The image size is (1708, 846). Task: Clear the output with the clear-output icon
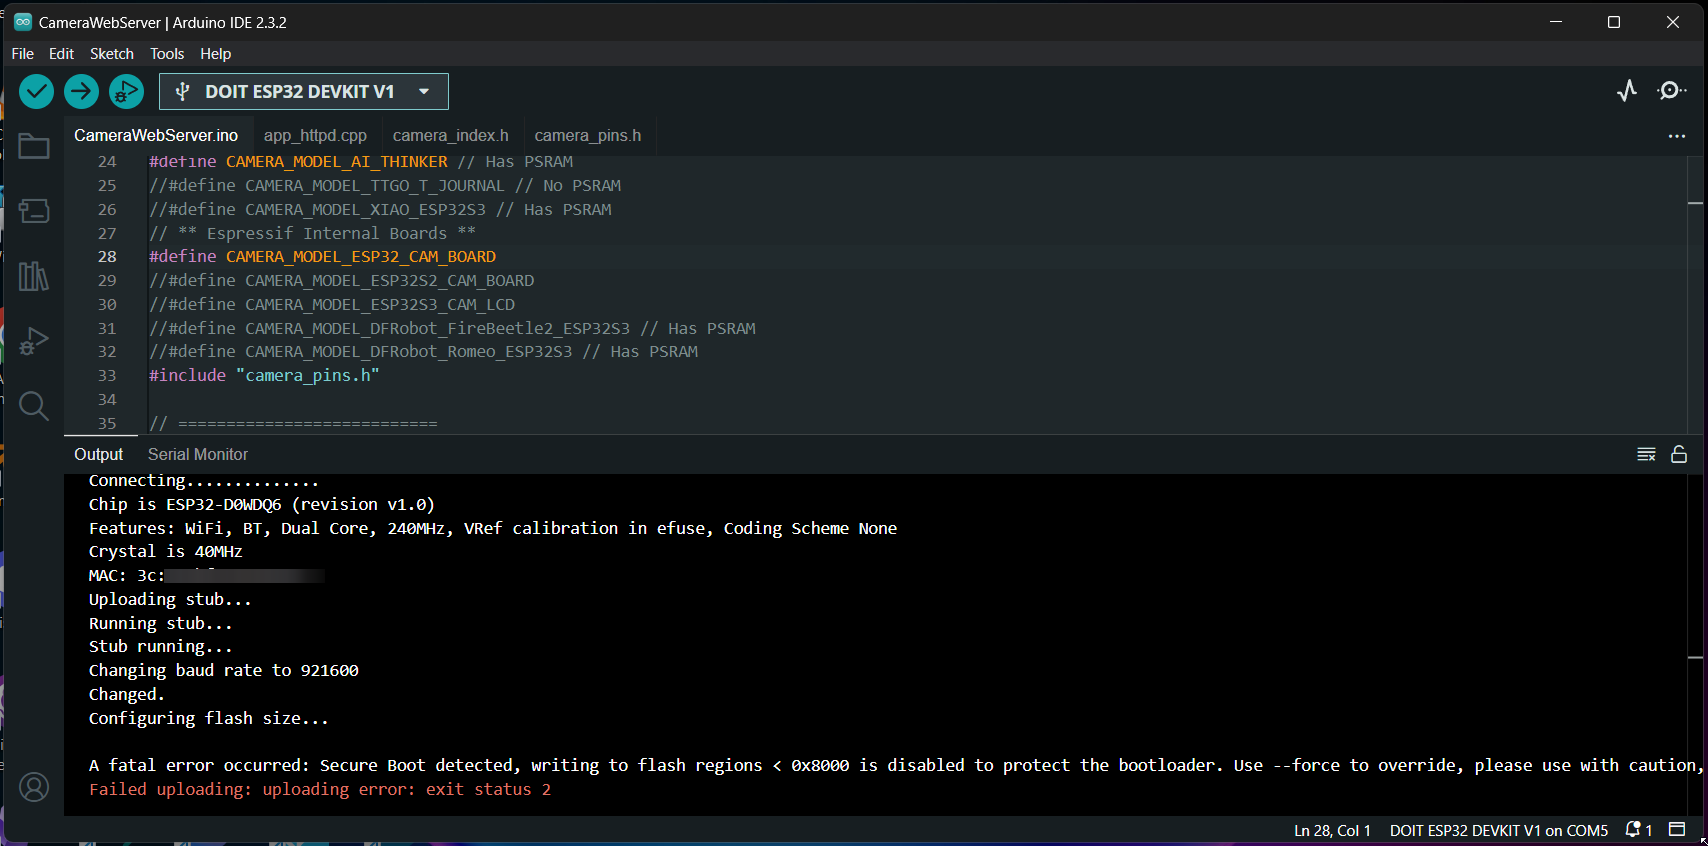point(1646,454)
